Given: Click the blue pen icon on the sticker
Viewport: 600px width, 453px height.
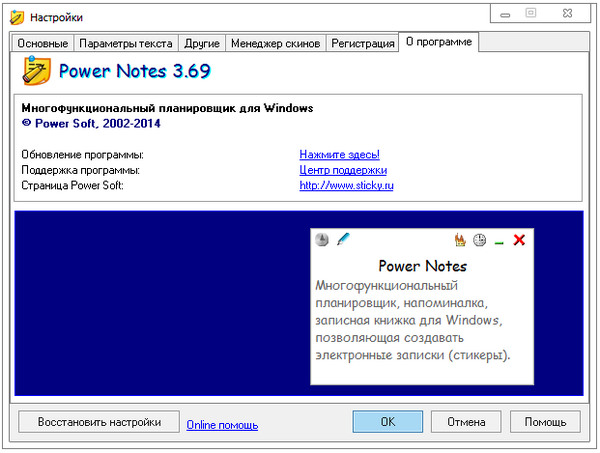Looking at the screenshot, I should coord(343,239).
